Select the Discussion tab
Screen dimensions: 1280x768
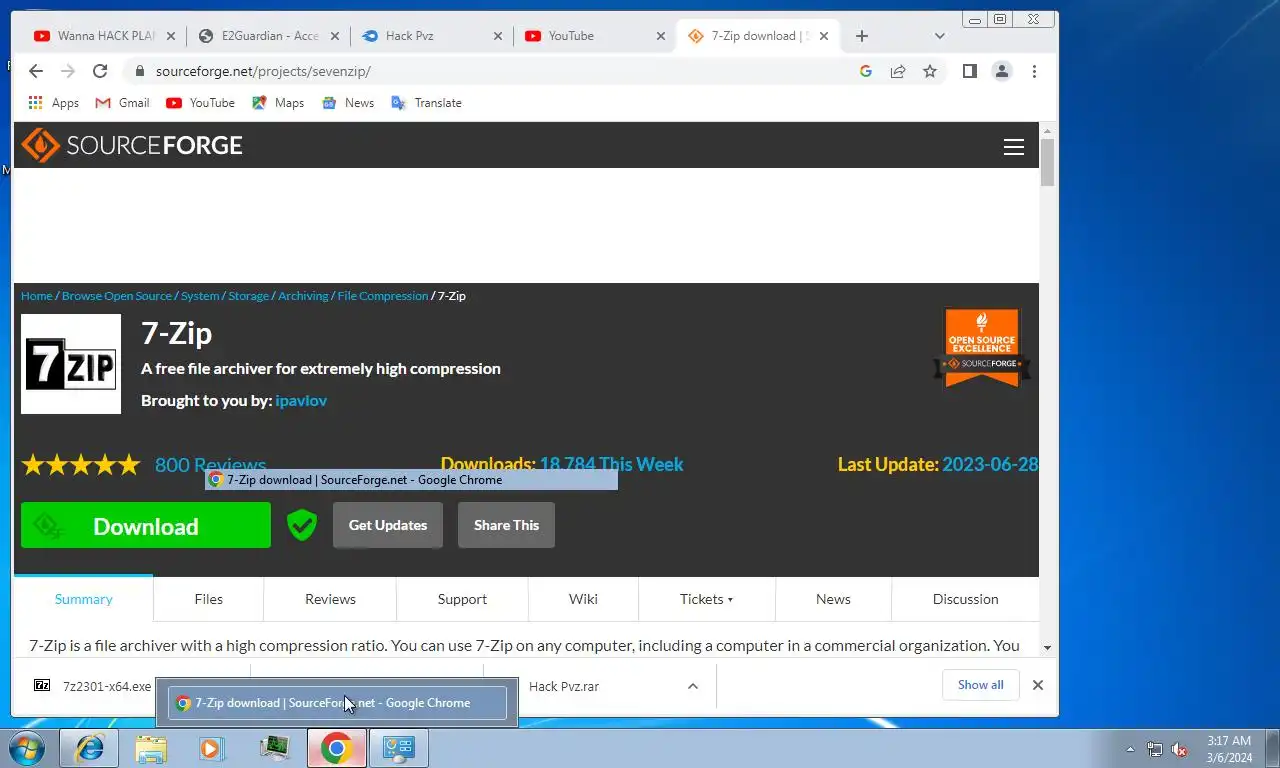click(965, 599)
